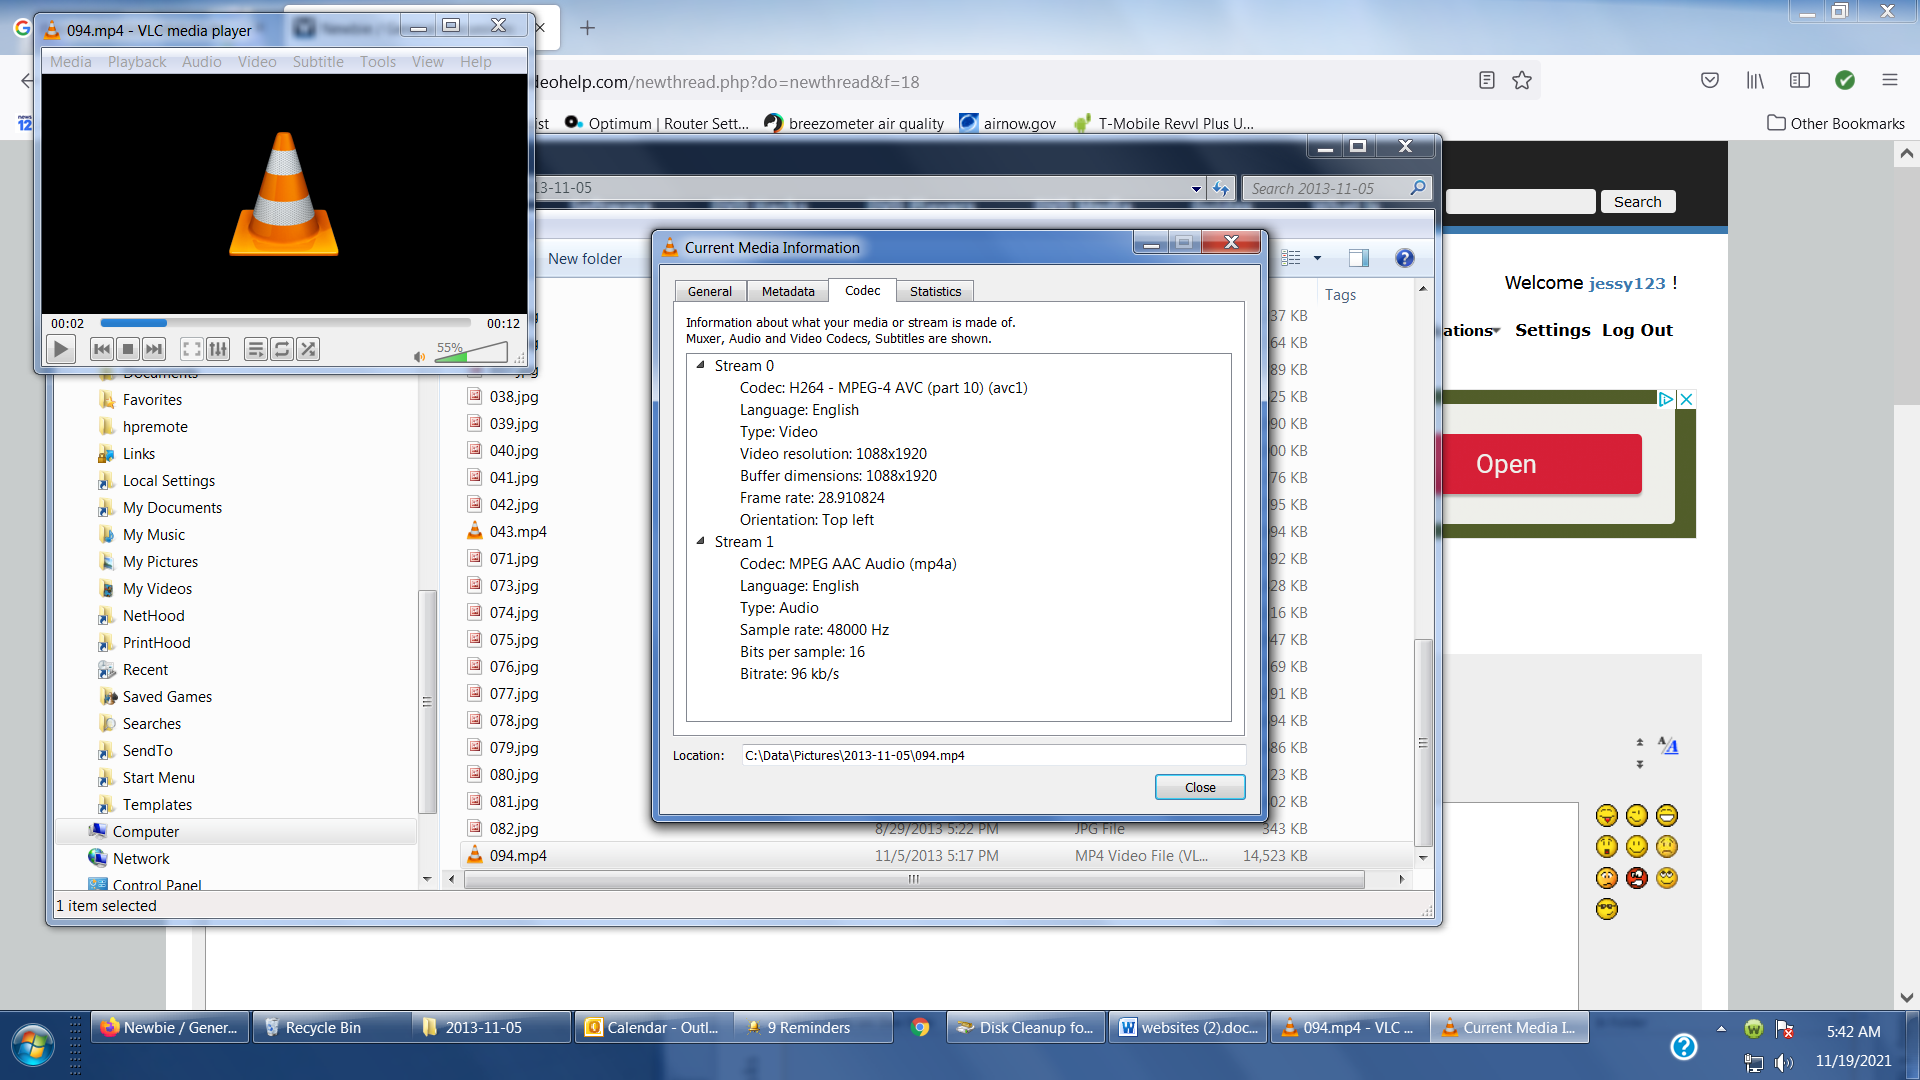Image resolution: width=1920 pixels, height=1080 pixels.
Task: Open VLC extended settings equalizer icon
Action: point(218,349)
